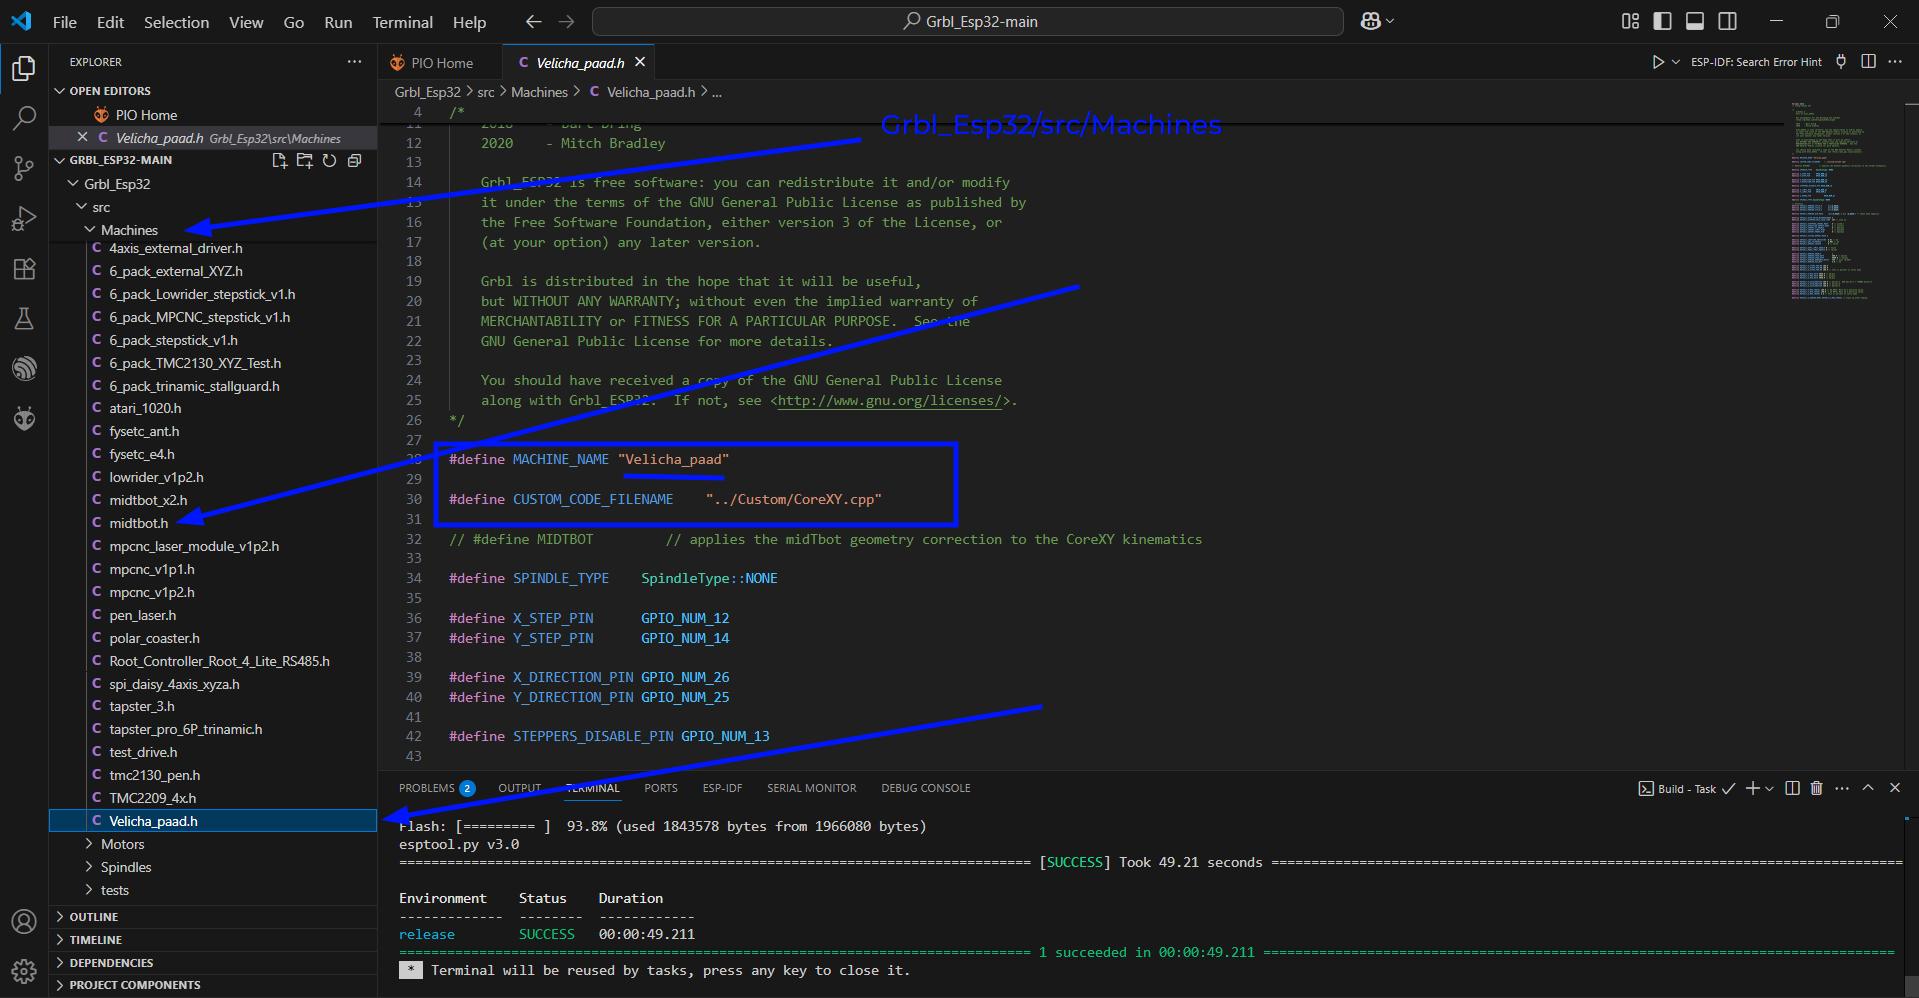
Task: Expand the Project Components section
Action: (x=212, y=985)
